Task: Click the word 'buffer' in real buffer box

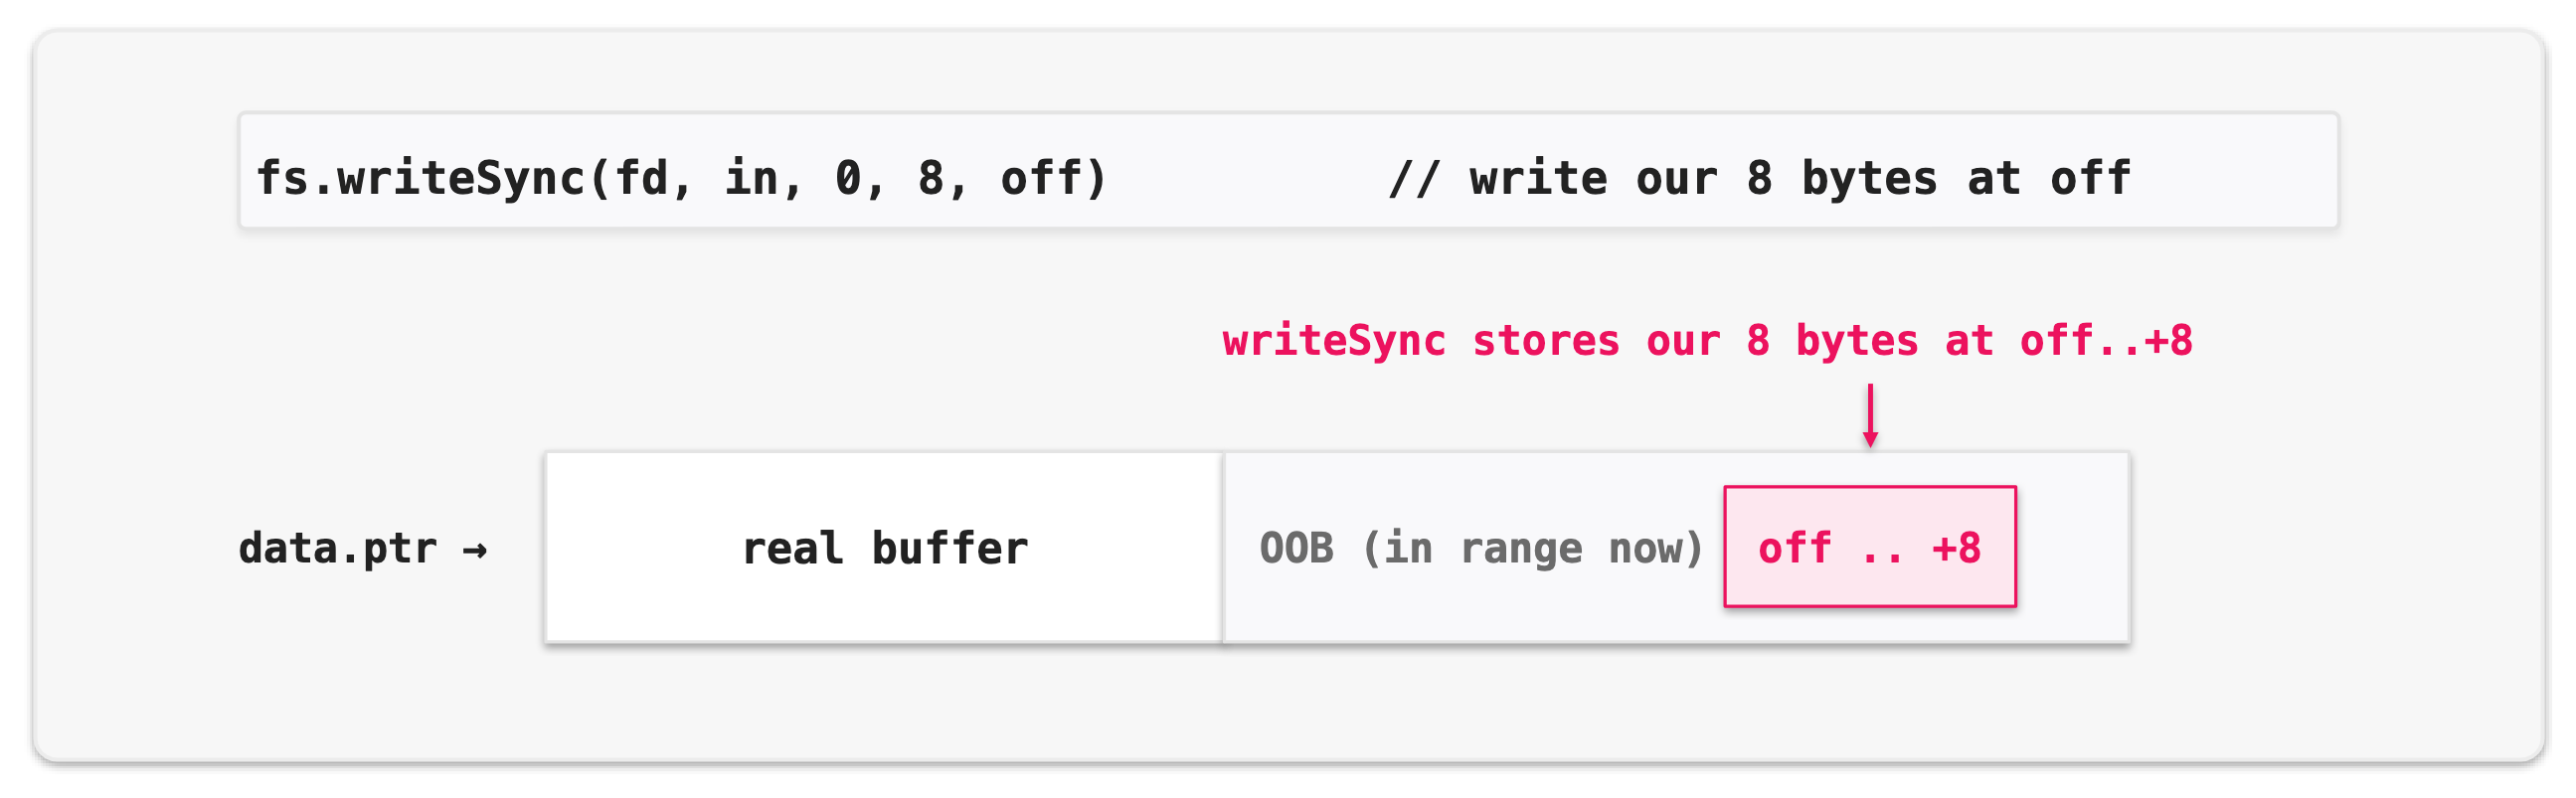Action: click(x=949, y=548)
